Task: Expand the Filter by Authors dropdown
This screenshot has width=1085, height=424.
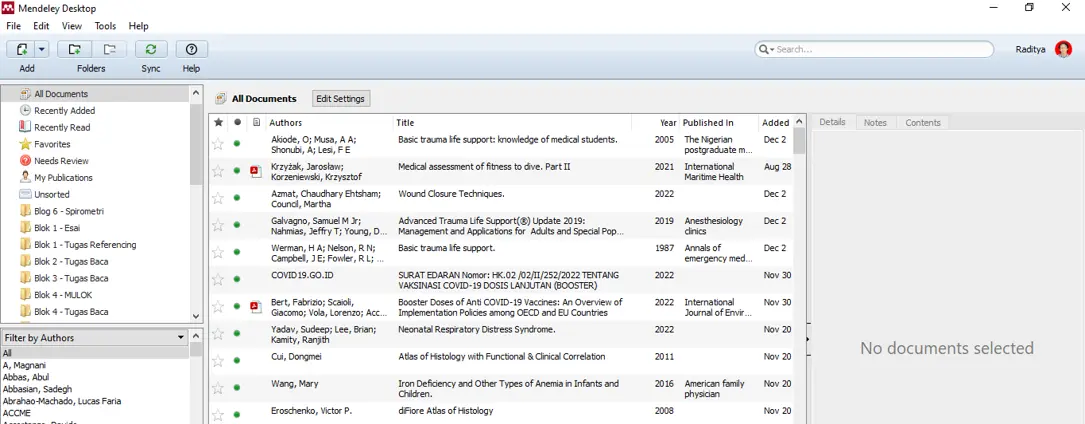Action: [x=181, y=338]
